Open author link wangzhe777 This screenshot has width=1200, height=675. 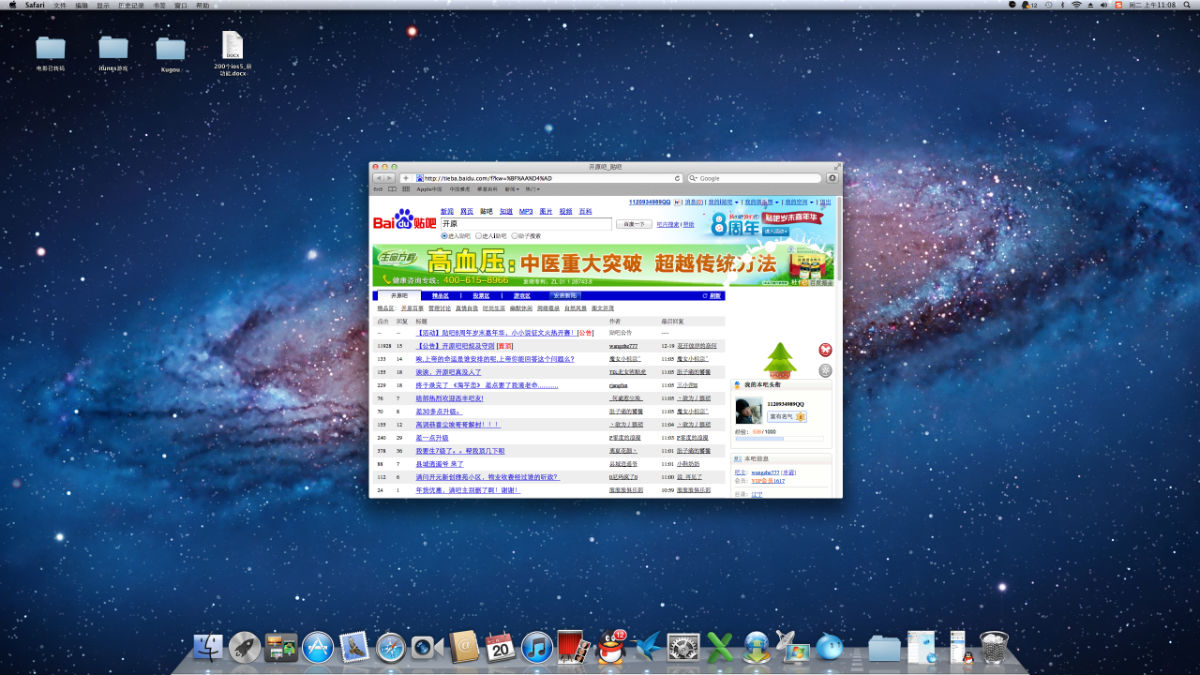click(x=623, y=346)
